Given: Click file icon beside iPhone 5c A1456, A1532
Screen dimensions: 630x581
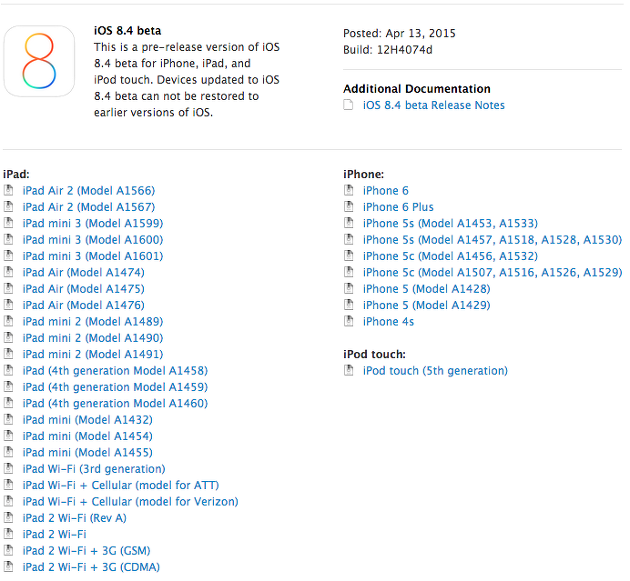Looking at the screenshot, I should (349, 256).
